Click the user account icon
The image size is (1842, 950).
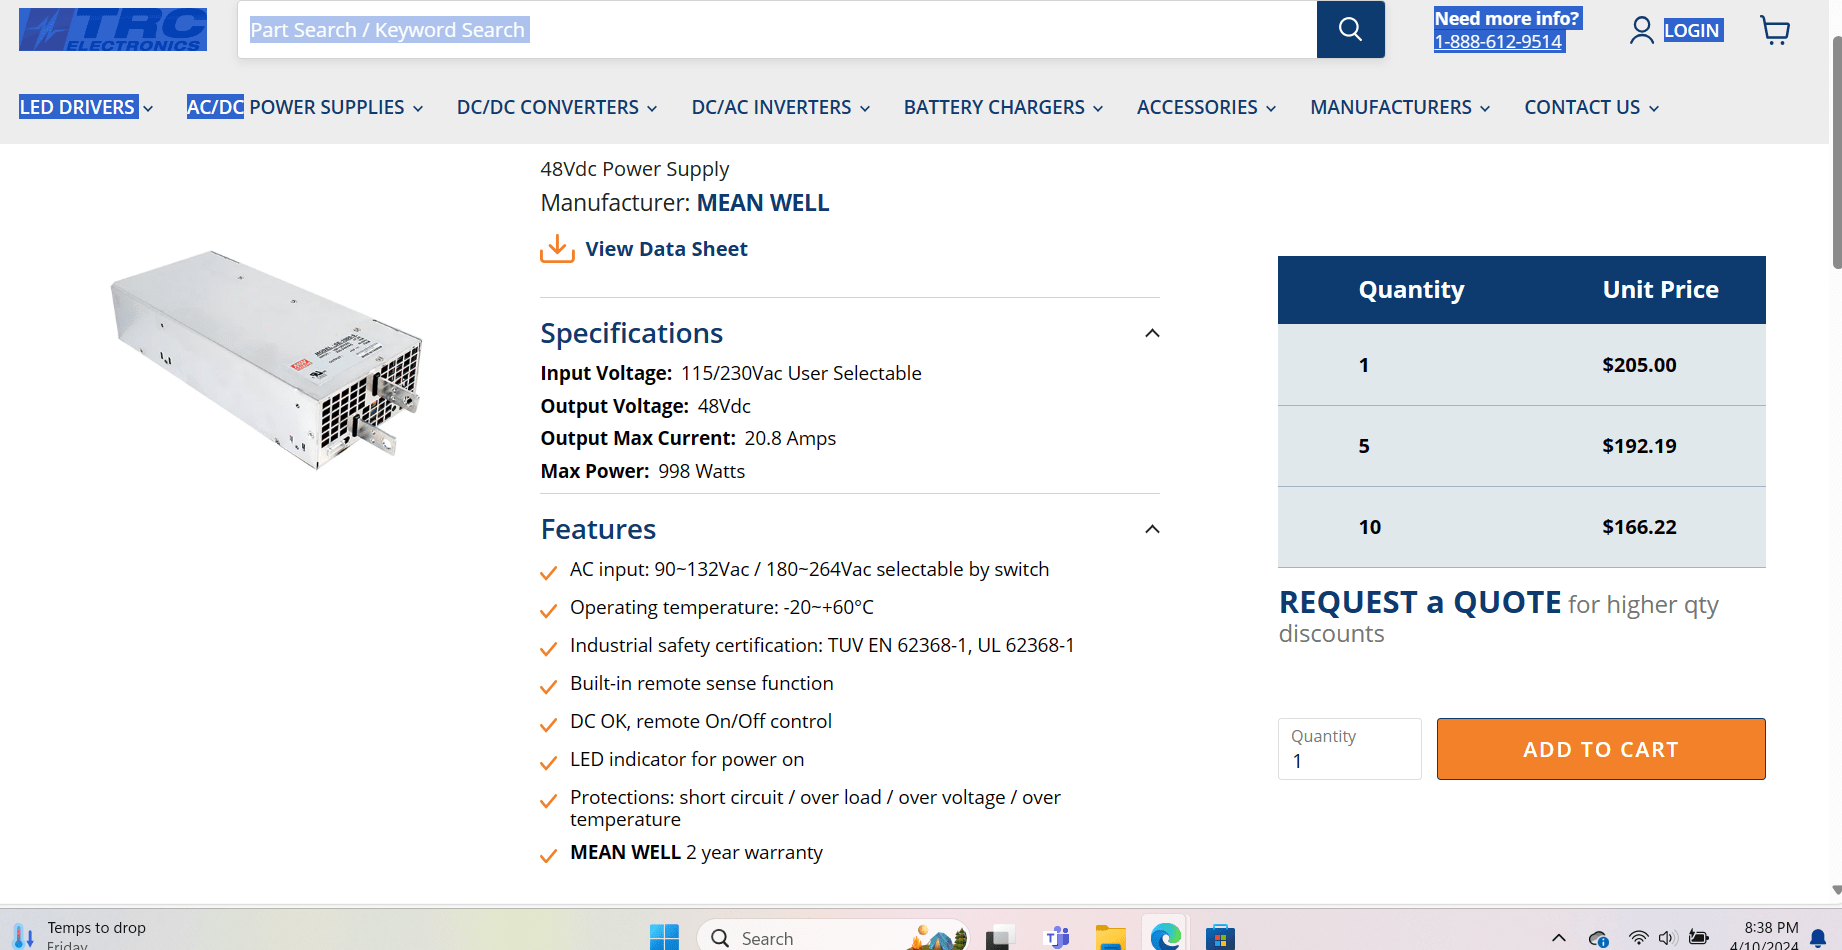(1641, 30)
